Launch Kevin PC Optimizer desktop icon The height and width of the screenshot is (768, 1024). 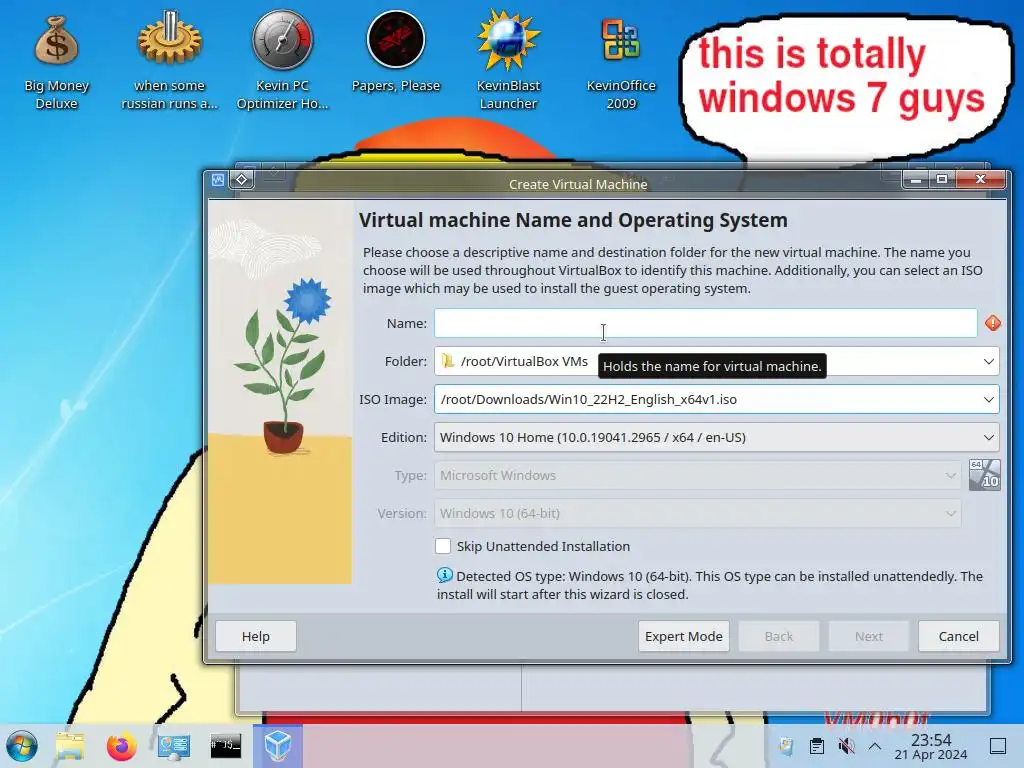pyautogui.click(x=283, y=62)
